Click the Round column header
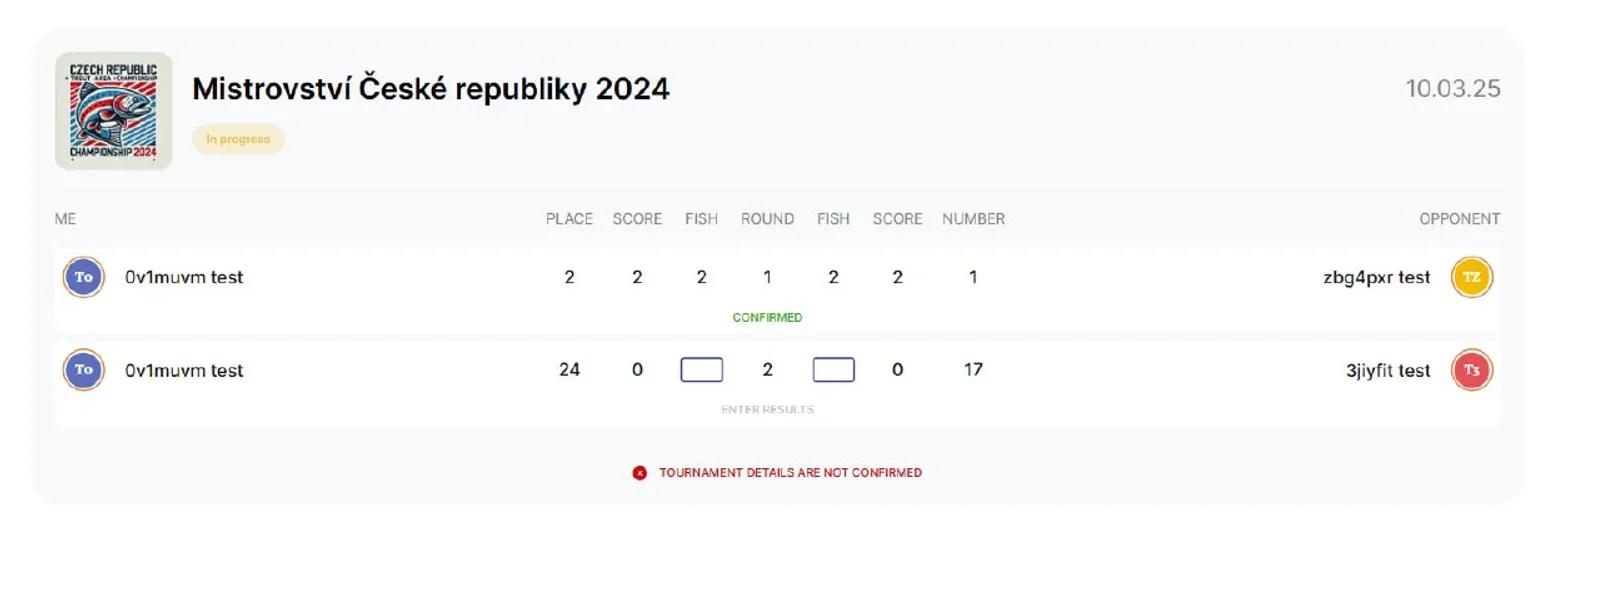Screen dimensions: 1600x604 [x=768, y=219]
